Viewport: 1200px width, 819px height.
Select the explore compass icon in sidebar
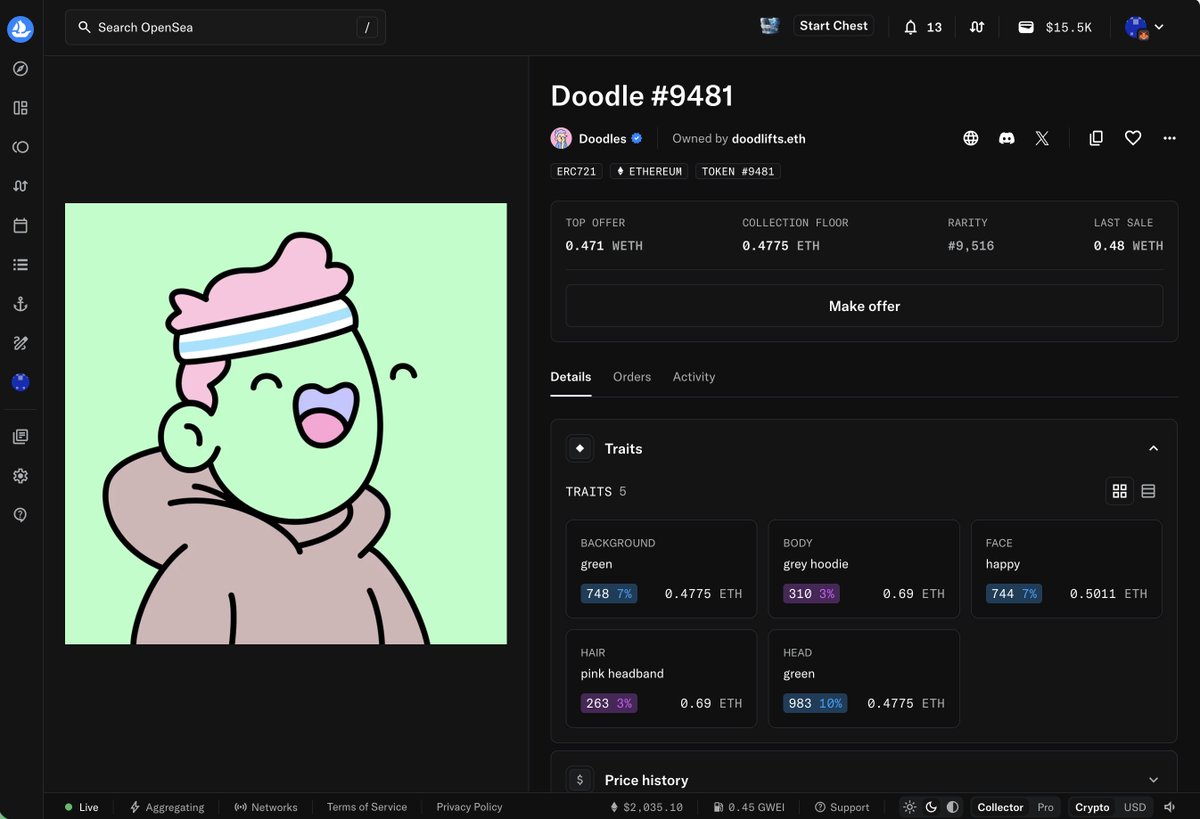(x=20, y=68)
